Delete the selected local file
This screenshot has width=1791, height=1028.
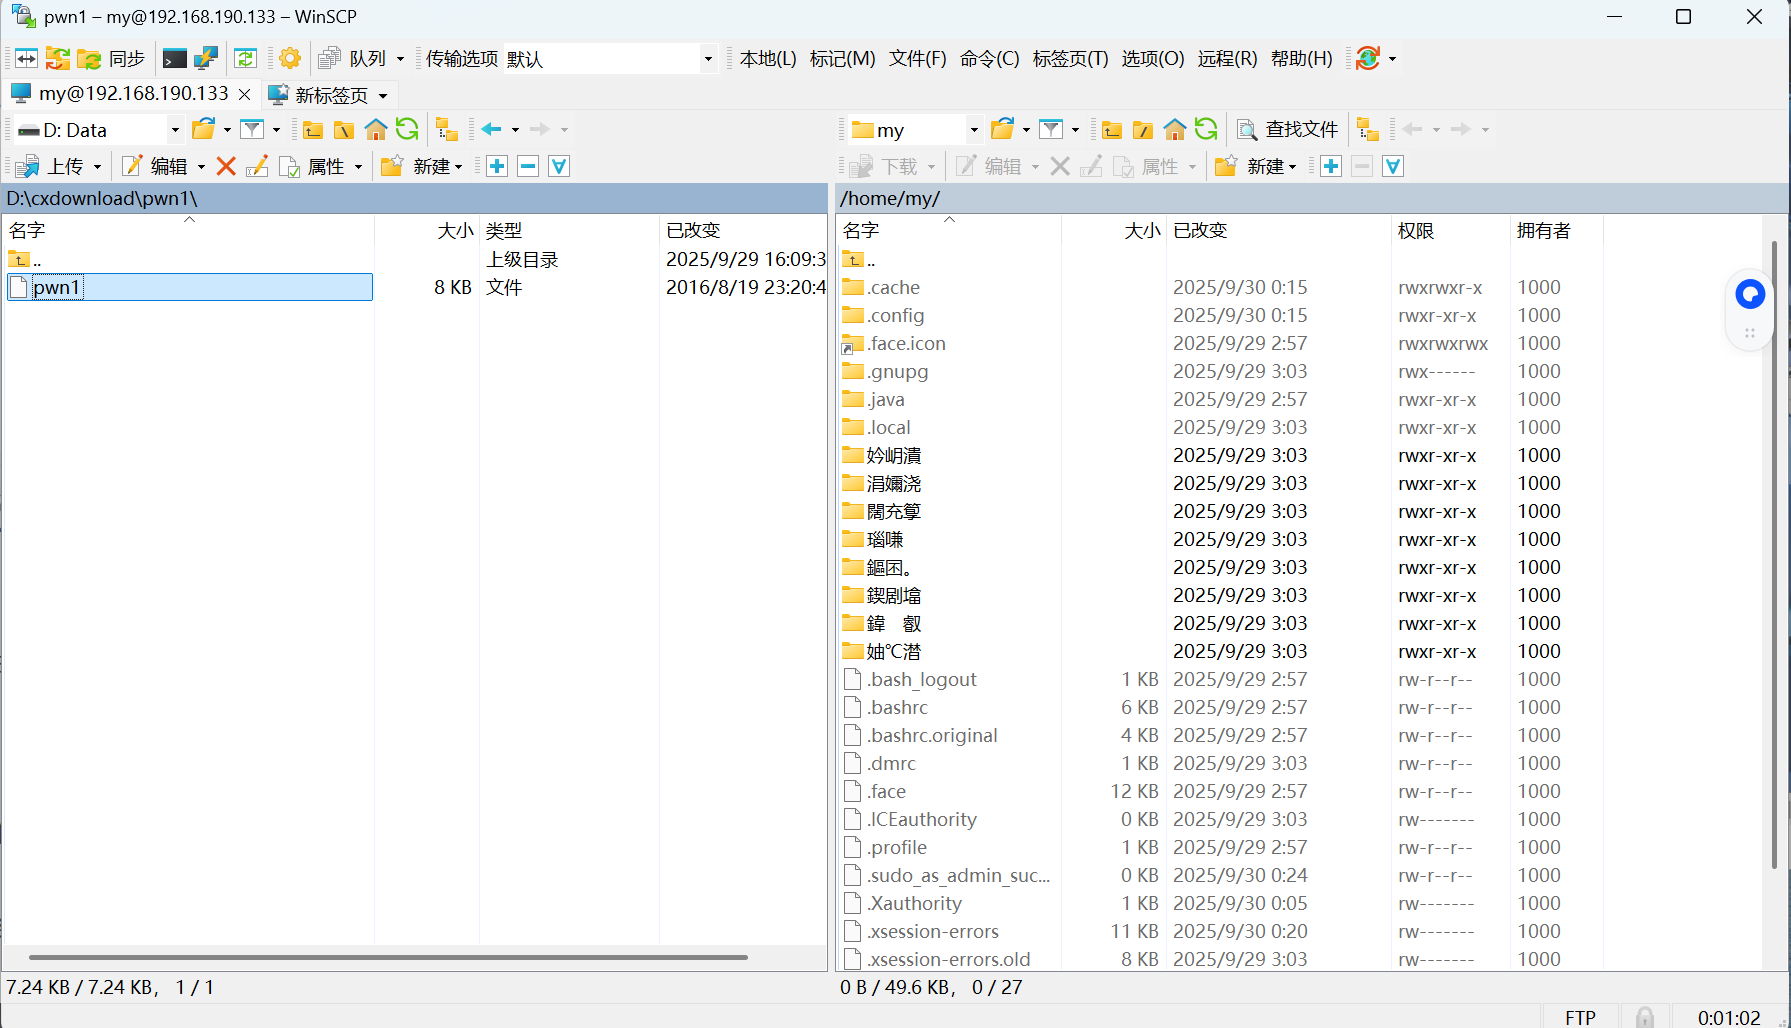pyautogui.click(x=226, y=166)
